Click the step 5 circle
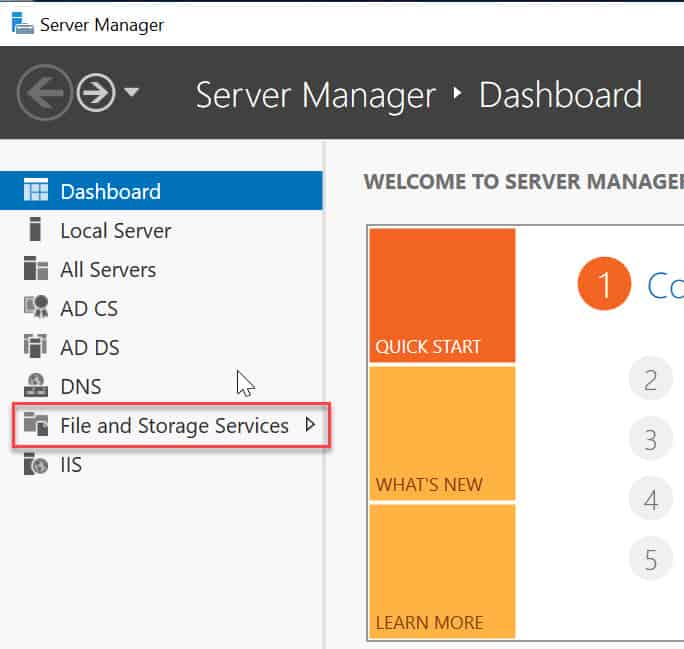 650,559
